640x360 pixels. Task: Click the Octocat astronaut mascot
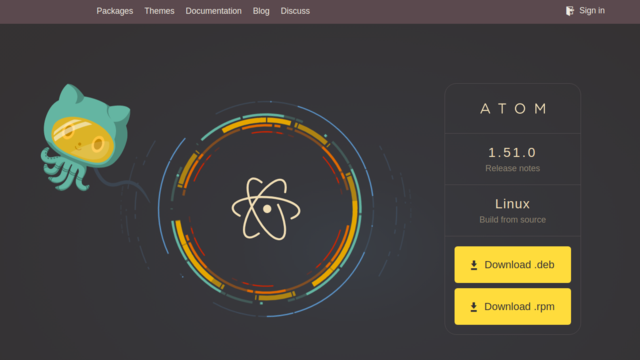point(86,138)
